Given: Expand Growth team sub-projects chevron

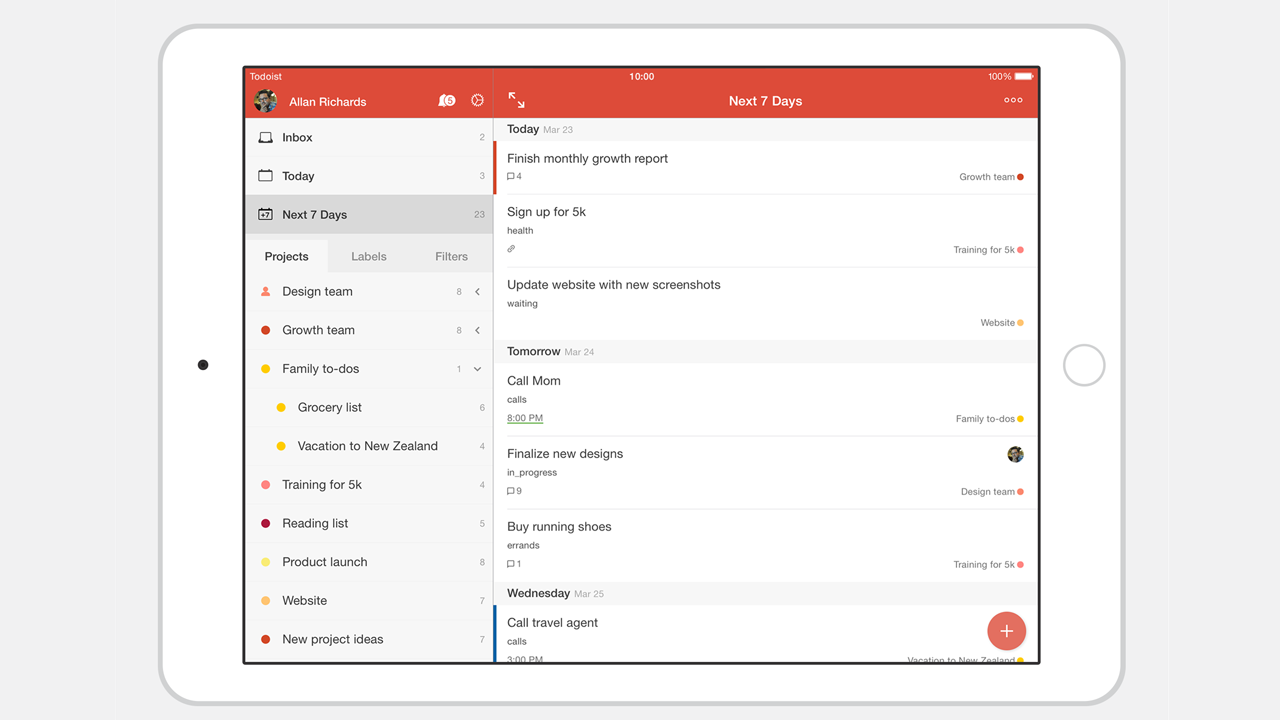Looking at the screenshot, I should click(x=477, y=330).
